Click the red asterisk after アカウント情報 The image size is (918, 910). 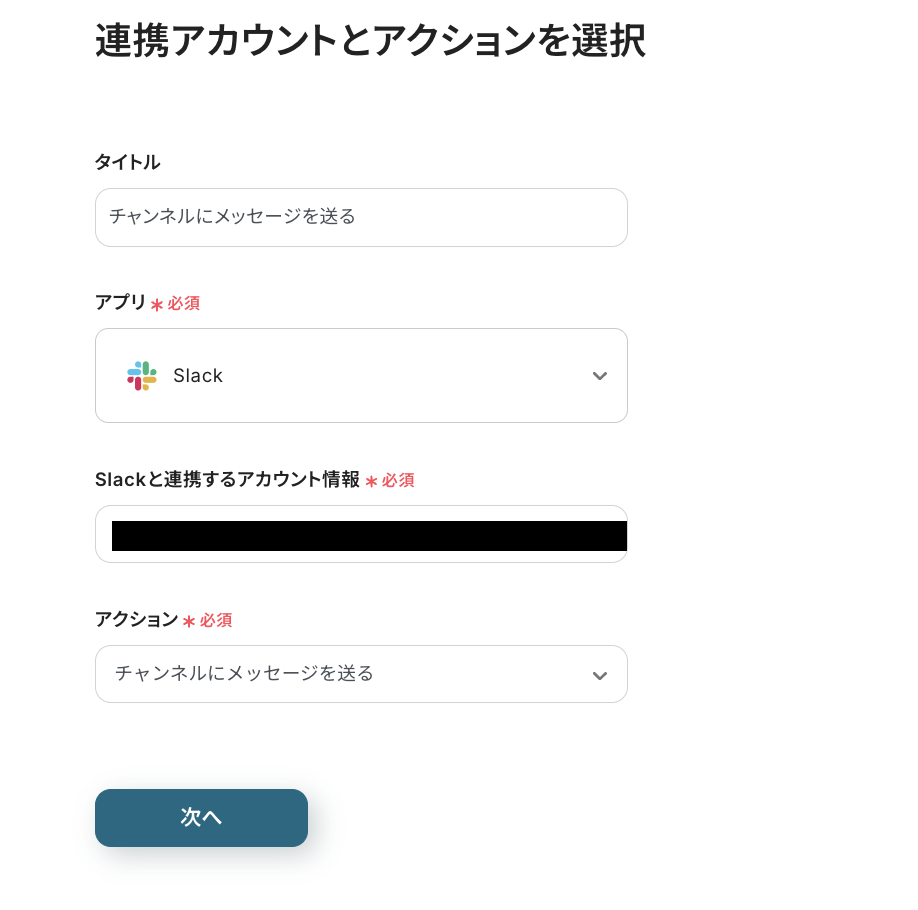pos(371,481)
